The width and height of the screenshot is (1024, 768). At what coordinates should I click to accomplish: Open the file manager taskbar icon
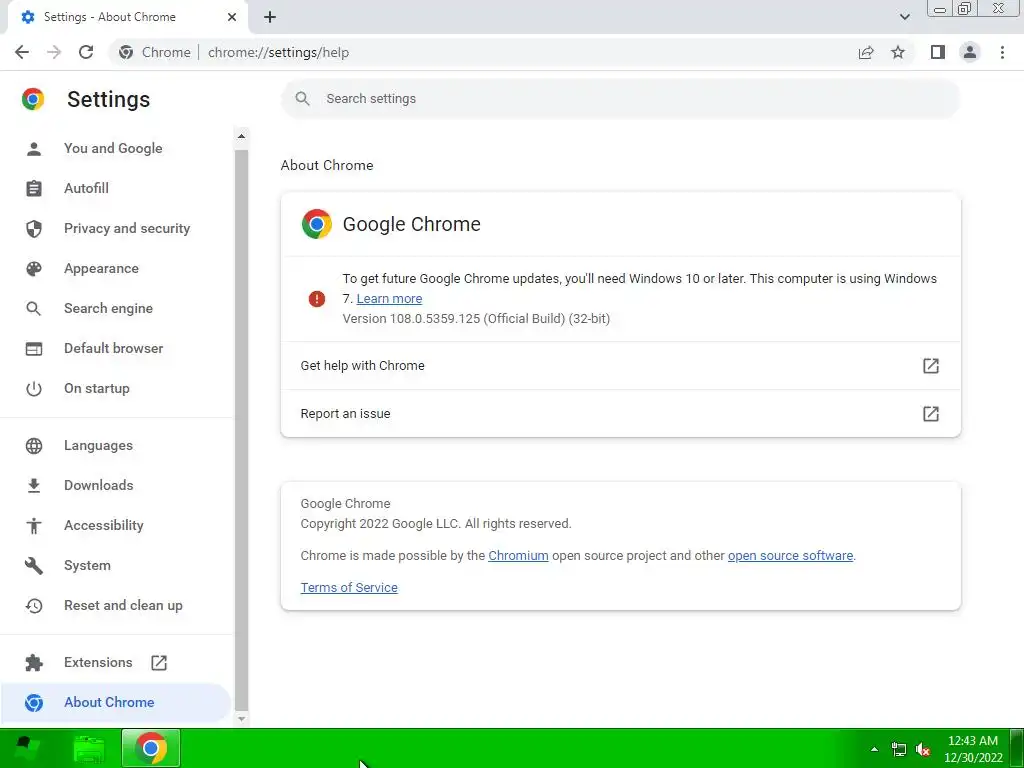click(89, 749)
